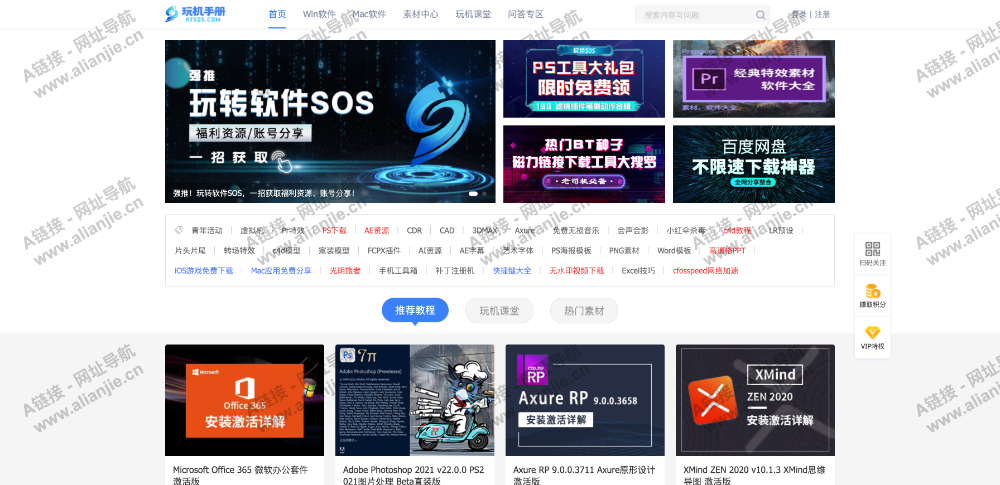Click the iOS游戏免费下载 link
This screenshot has height=485, width=1000.
click(203, 271)
